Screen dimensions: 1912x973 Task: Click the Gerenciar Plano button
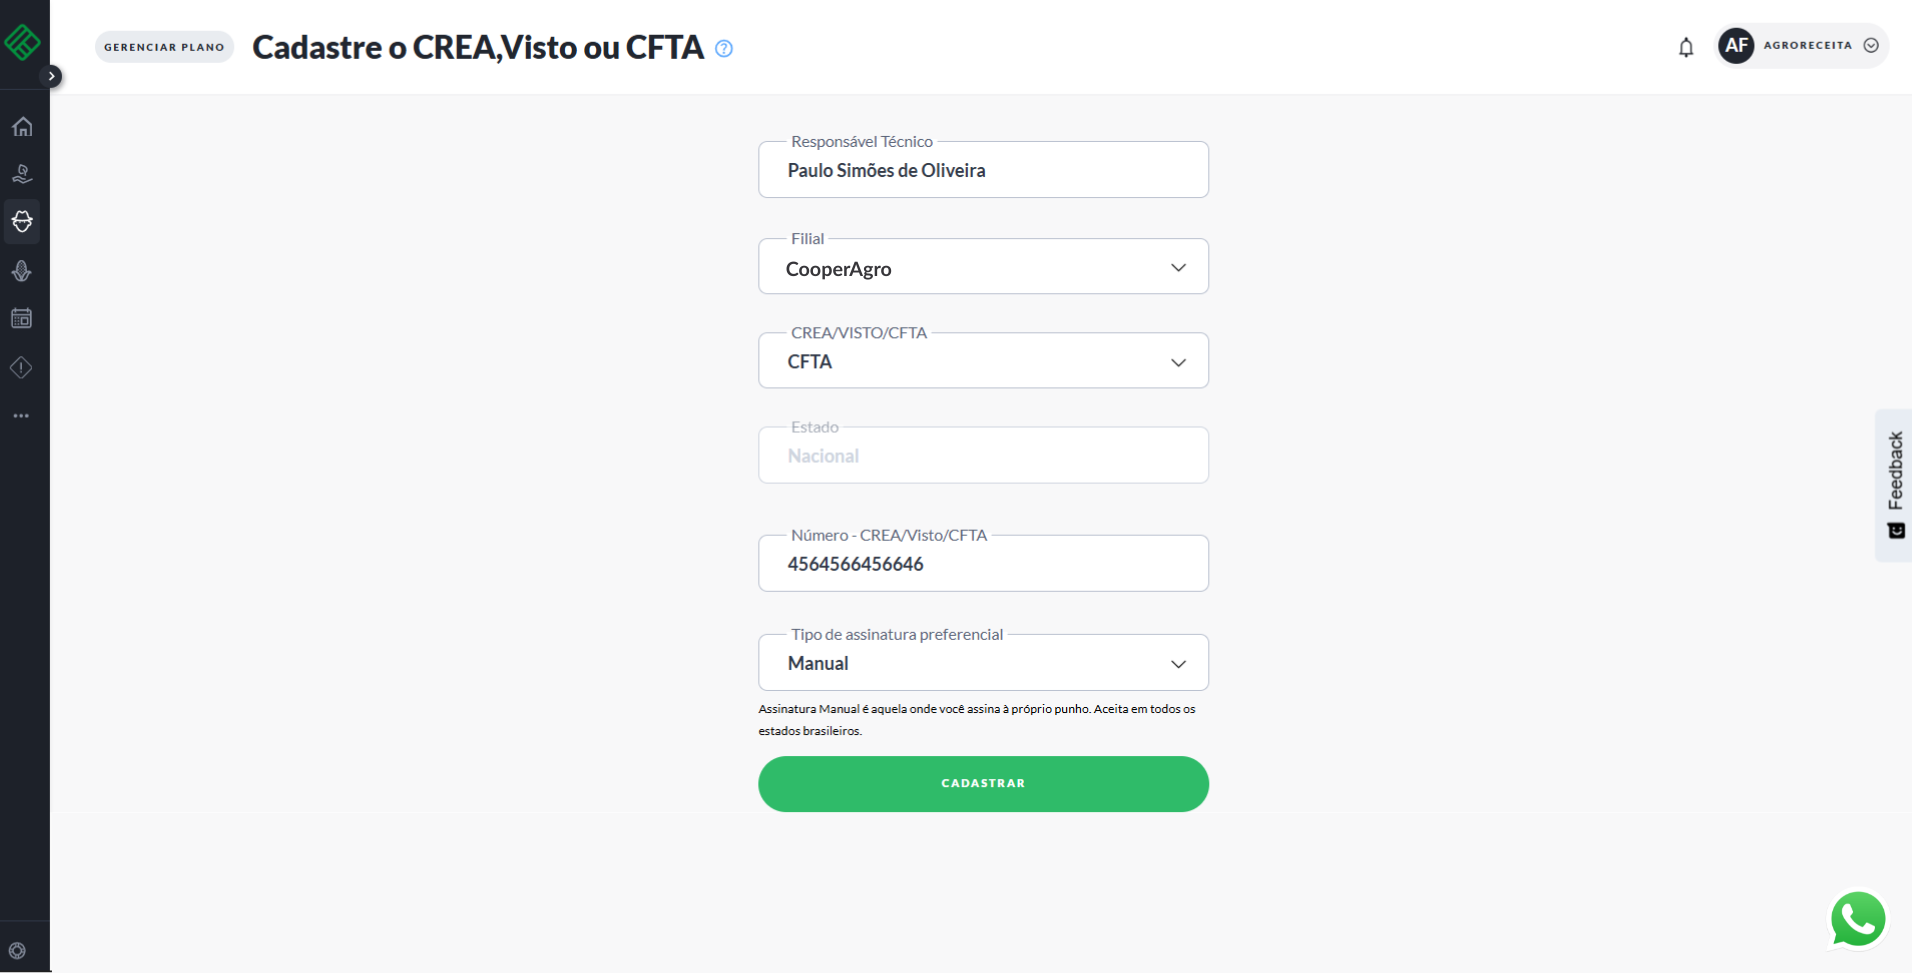164,47
